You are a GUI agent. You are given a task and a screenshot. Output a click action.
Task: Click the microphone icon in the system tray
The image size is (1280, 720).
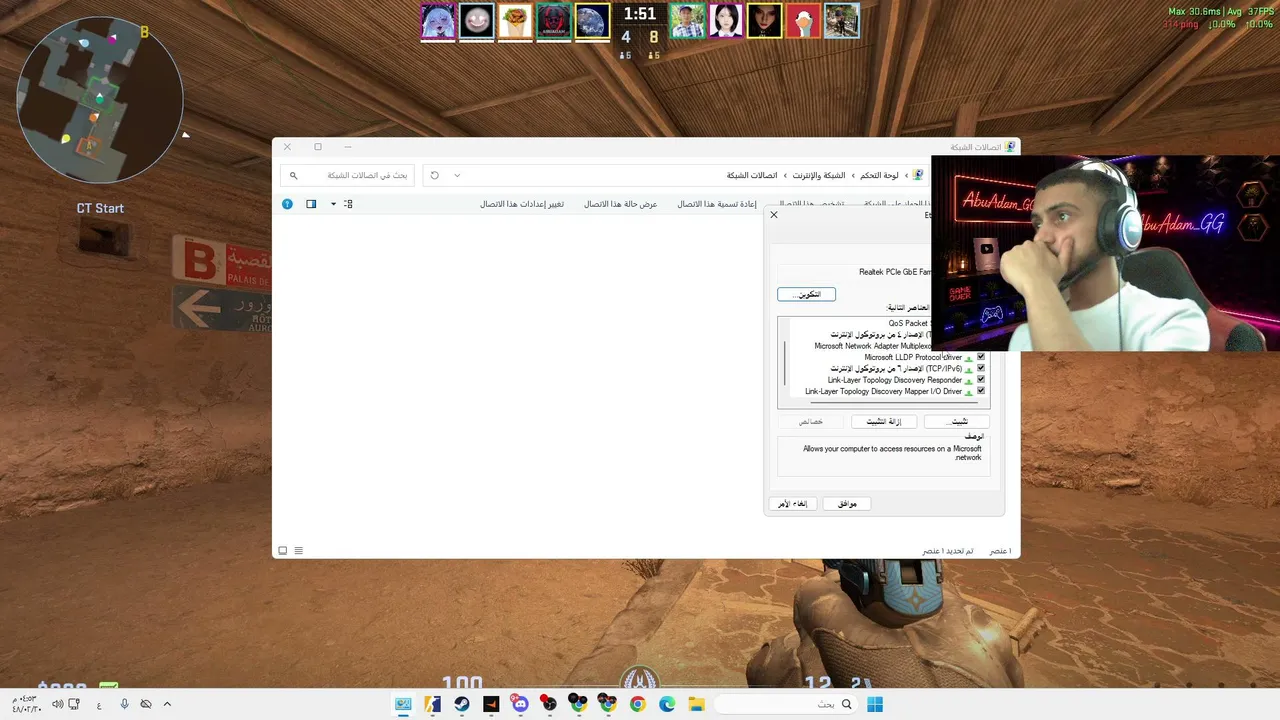[x=125, y=704]
